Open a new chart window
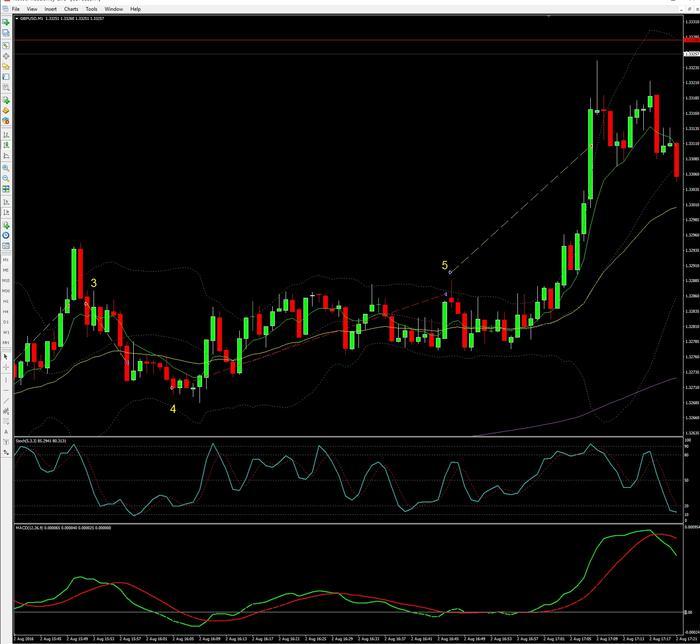 click(6, 22)
